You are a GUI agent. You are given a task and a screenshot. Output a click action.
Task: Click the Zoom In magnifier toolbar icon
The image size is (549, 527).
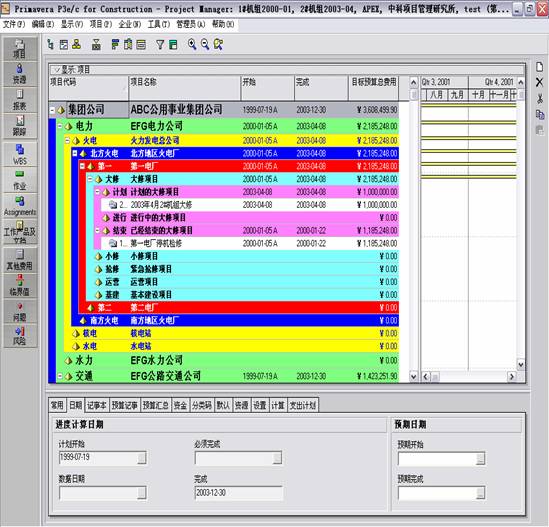(x=192, y=44)
